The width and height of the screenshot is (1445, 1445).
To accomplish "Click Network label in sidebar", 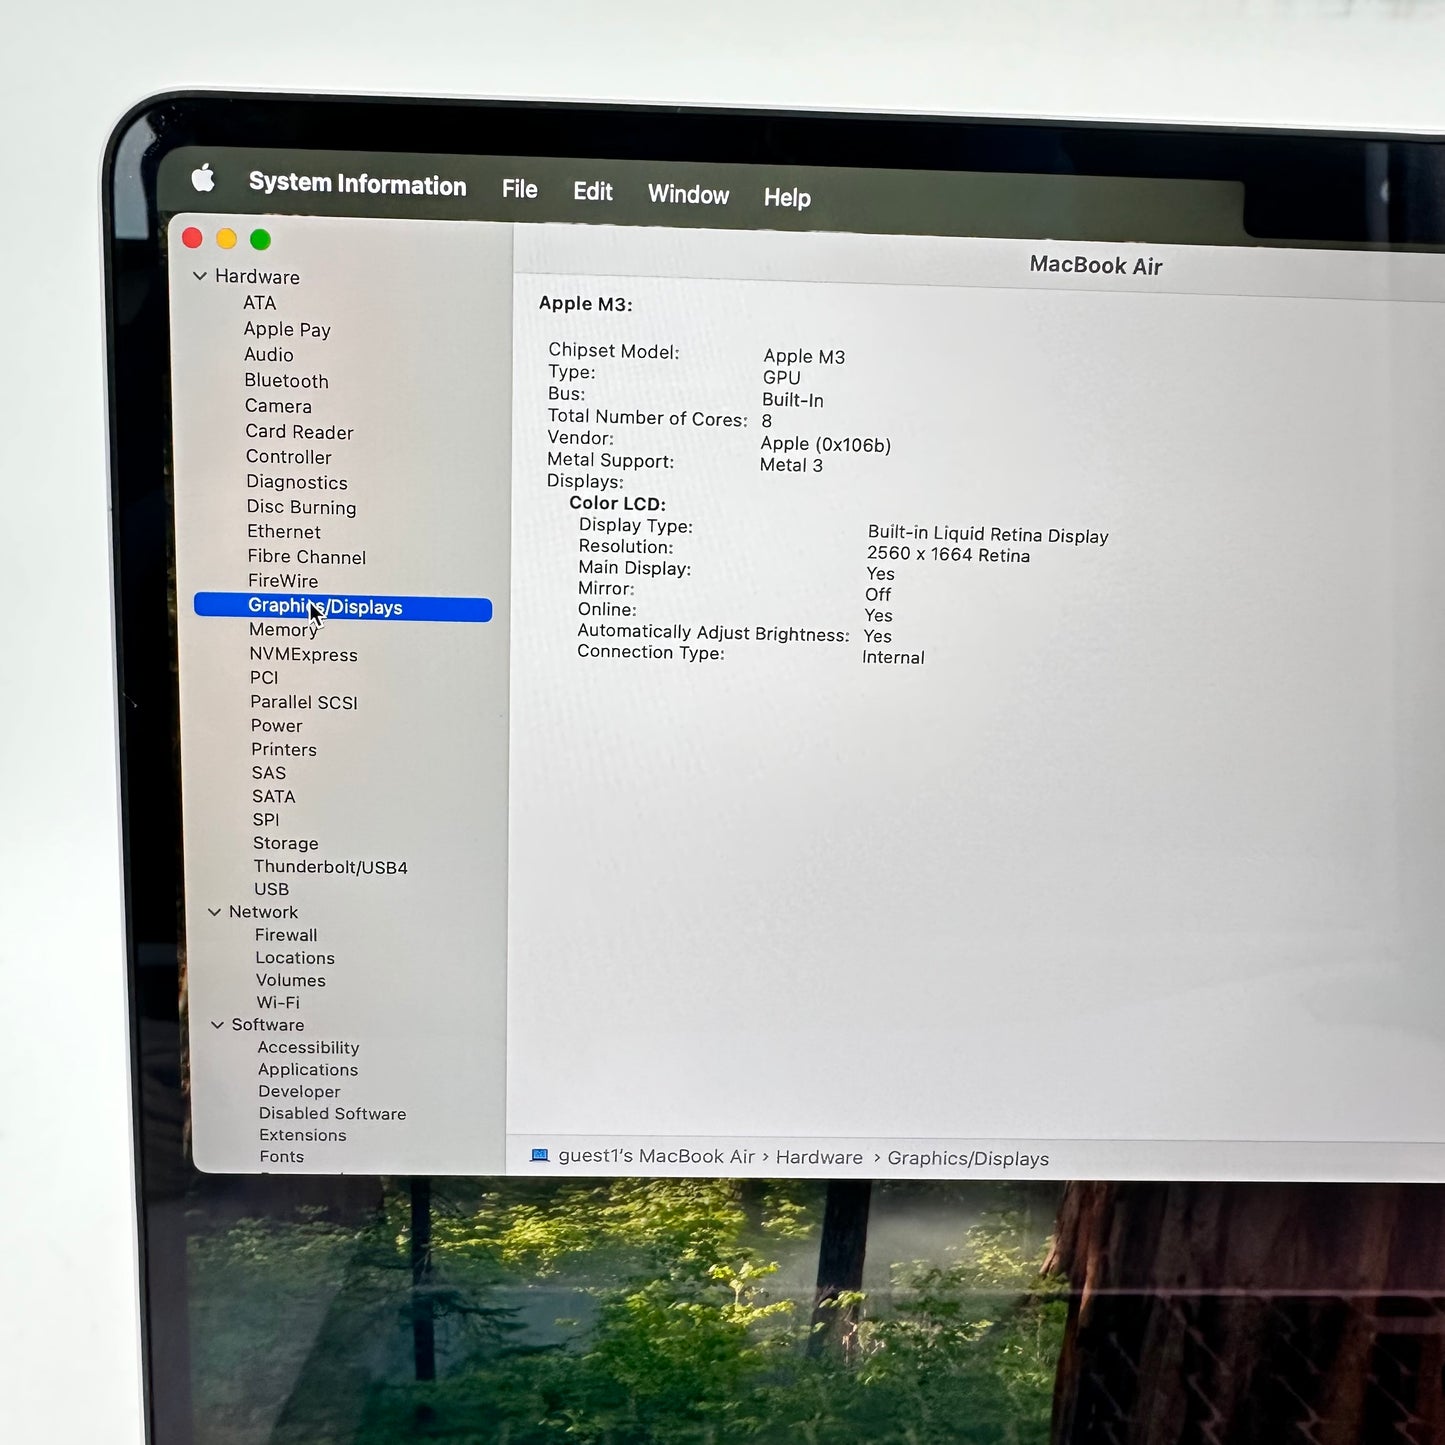I will 263,912.
